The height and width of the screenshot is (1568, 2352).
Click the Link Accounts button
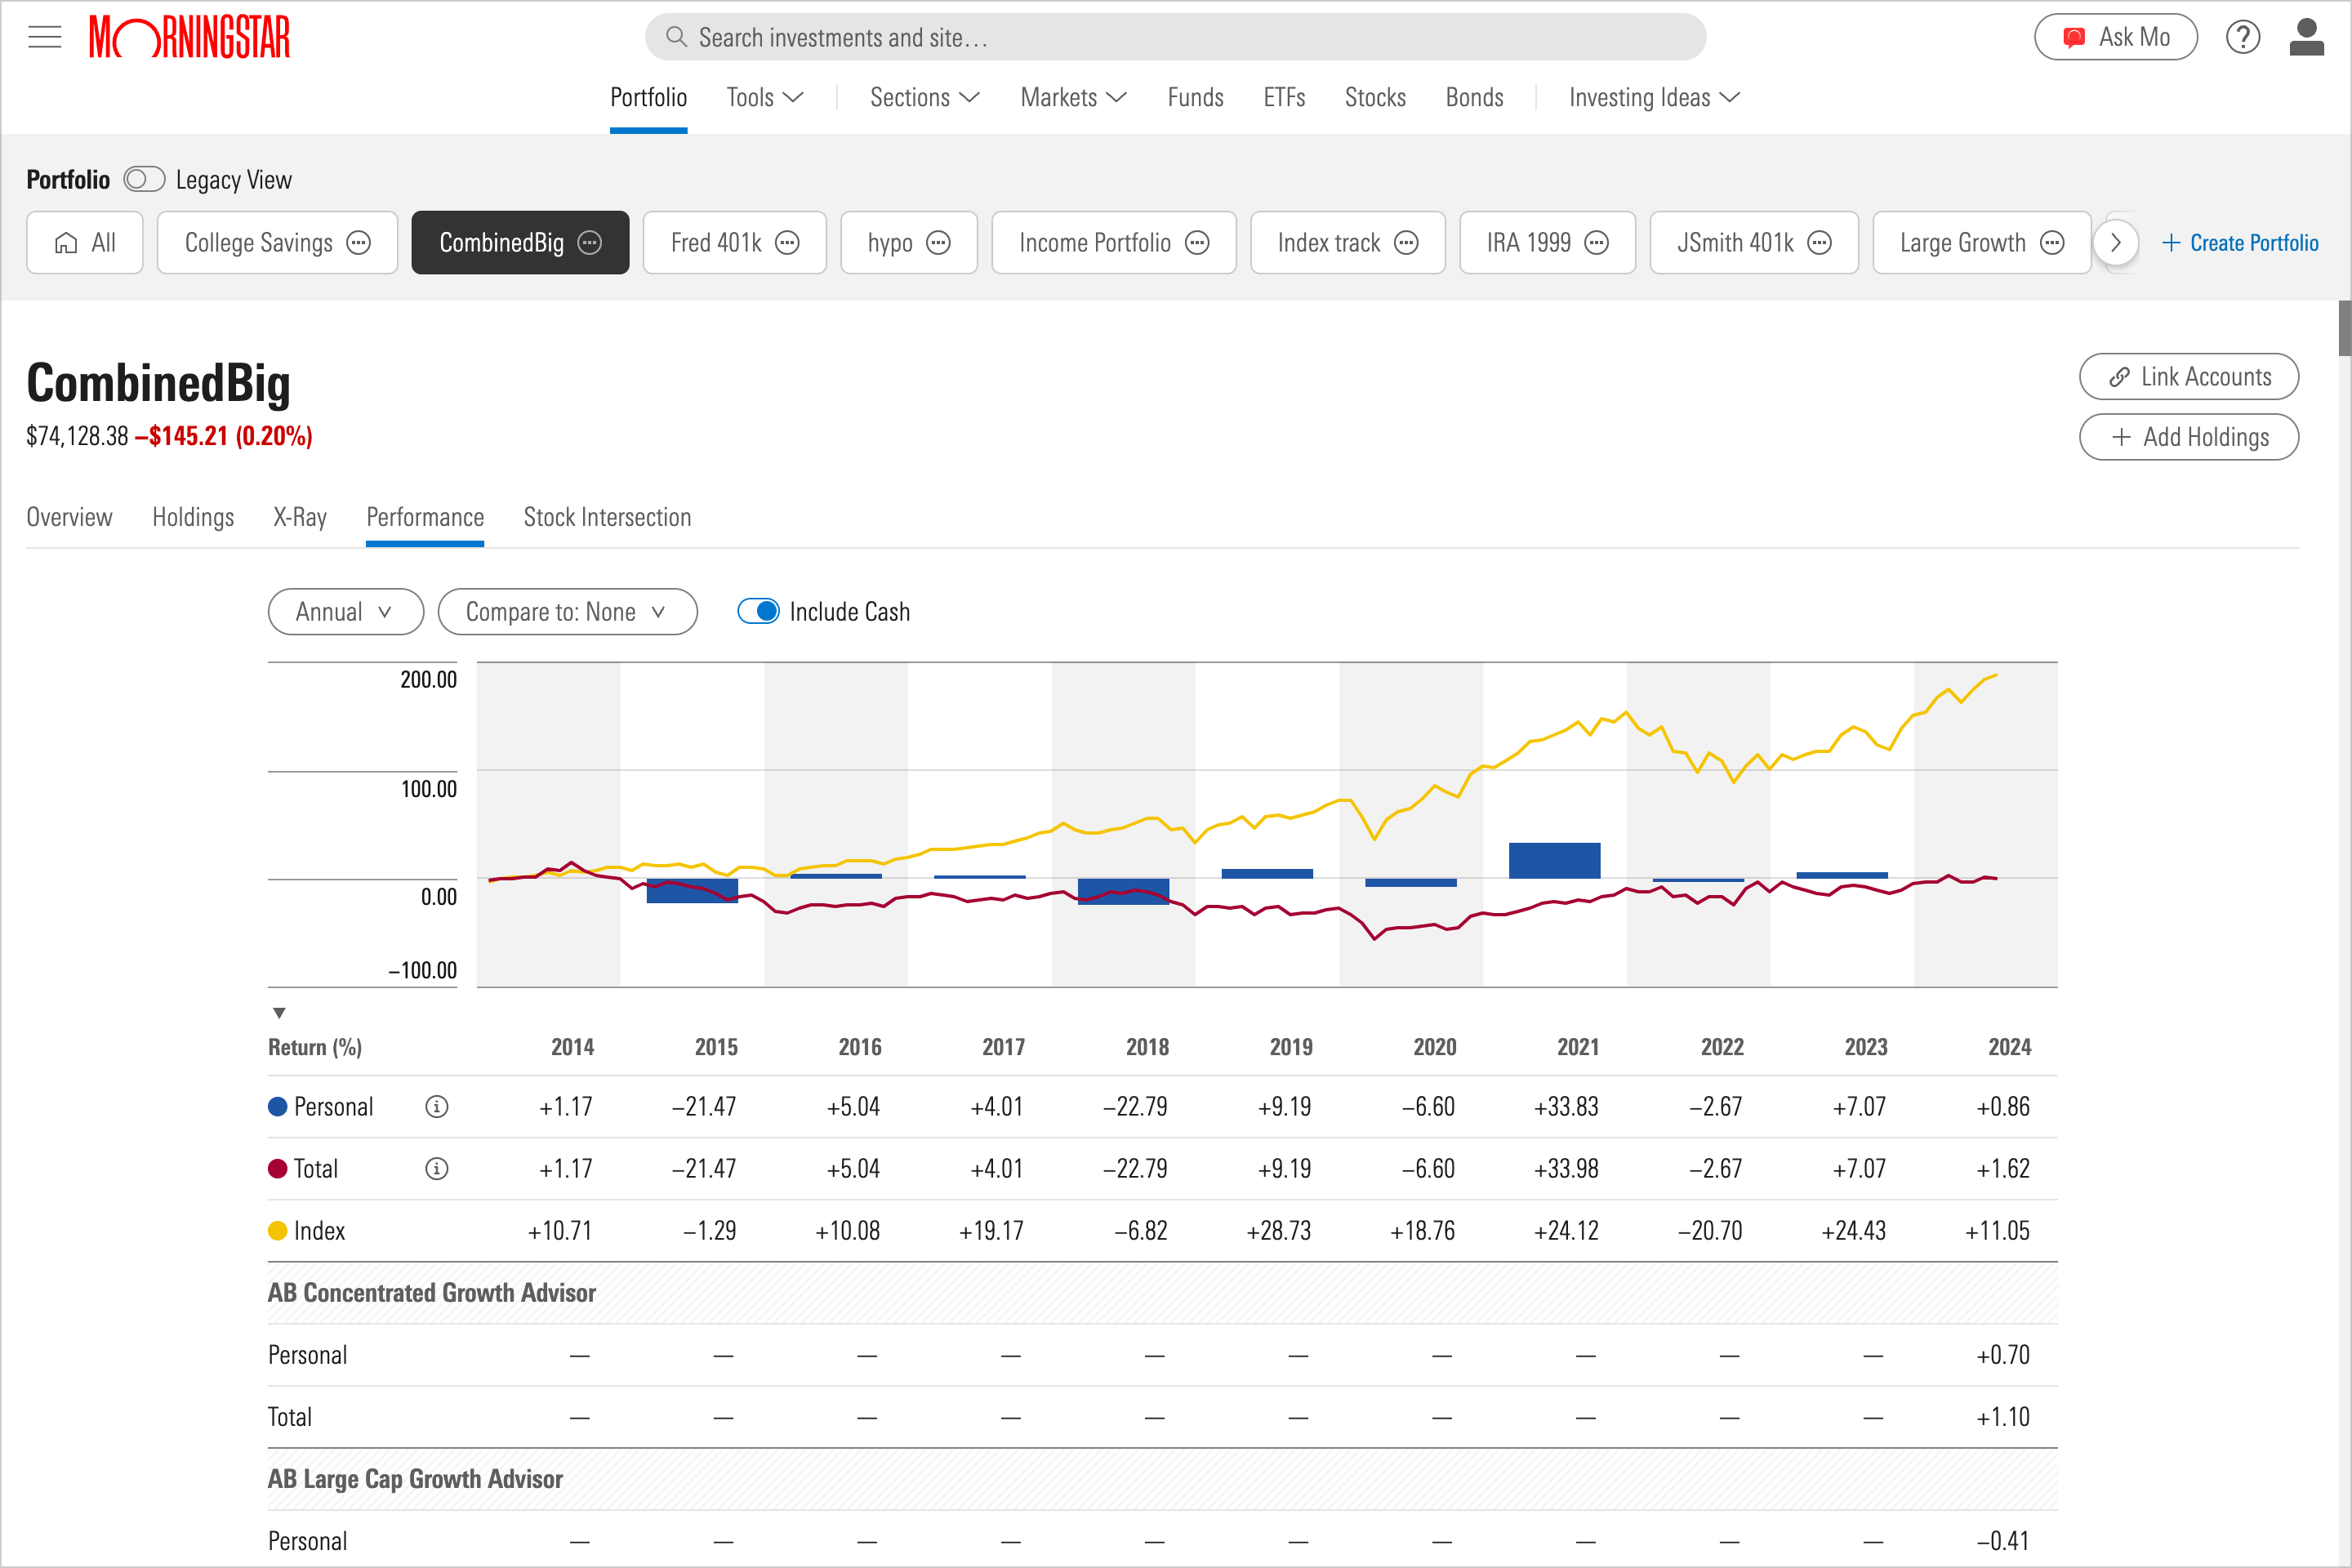pyautogui.click(x=2189, y=377)
